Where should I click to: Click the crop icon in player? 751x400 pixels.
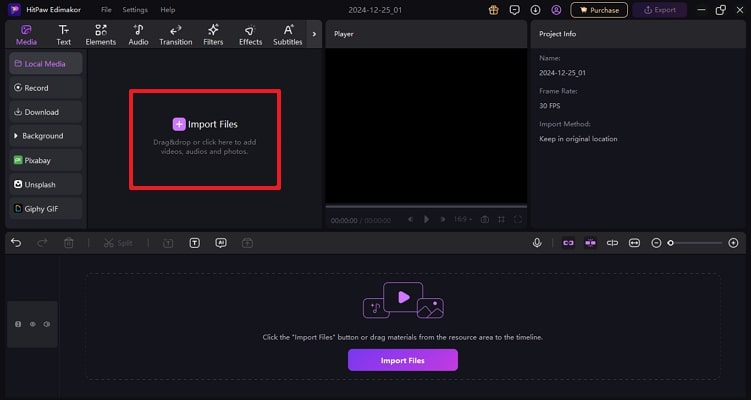click(501, 219)
